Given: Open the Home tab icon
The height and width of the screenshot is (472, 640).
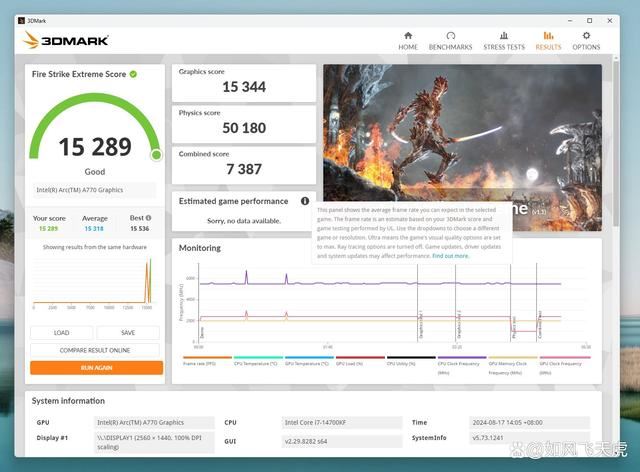Looking at the screenshot, I should (408, 36).
